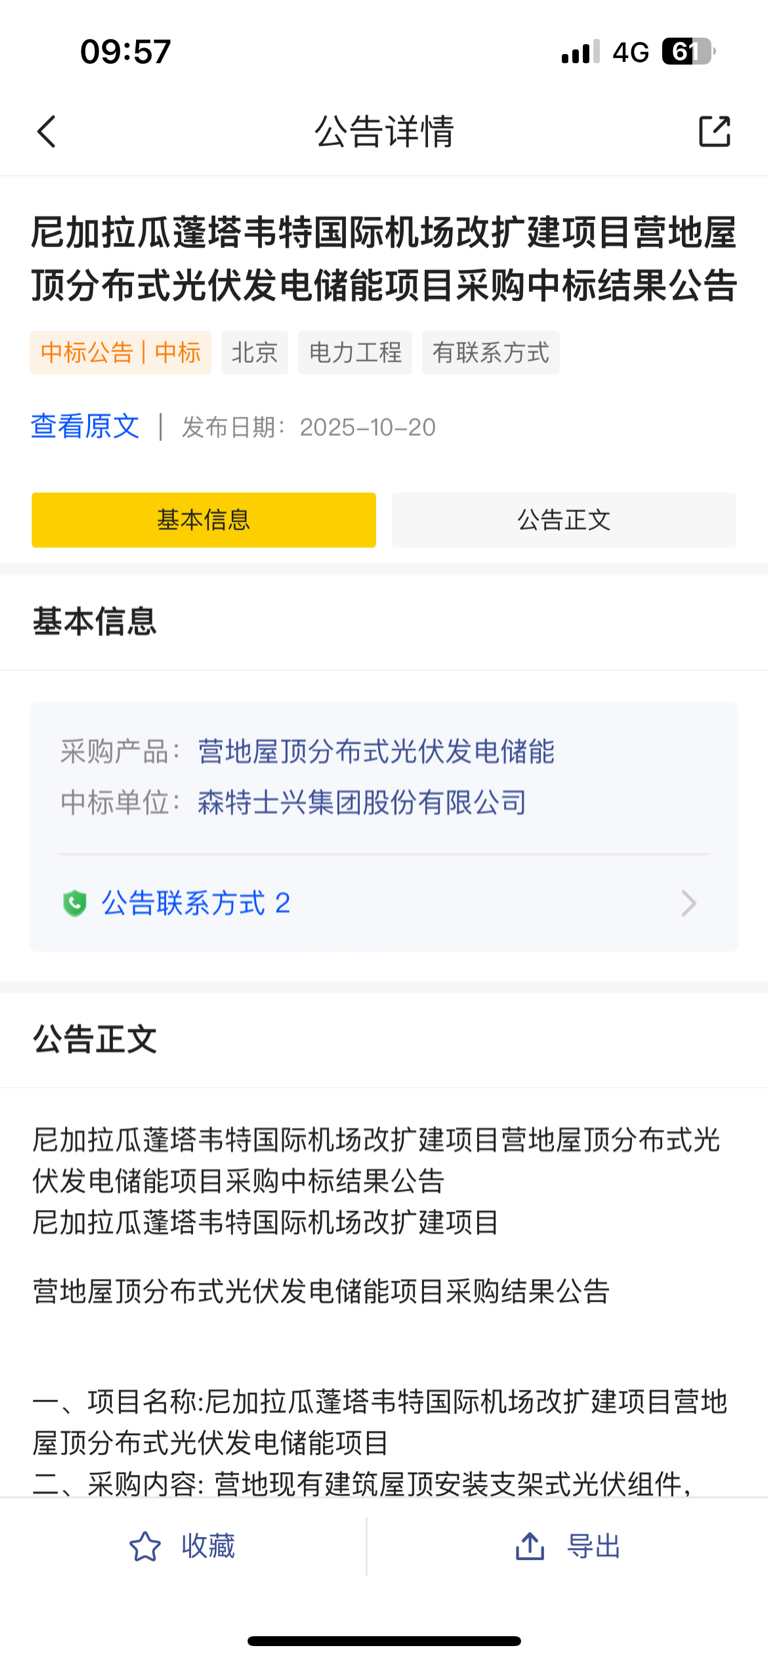
Task: Tap the cellular signal bars icon
Action: pyautogui.click(x=580, y=51)
